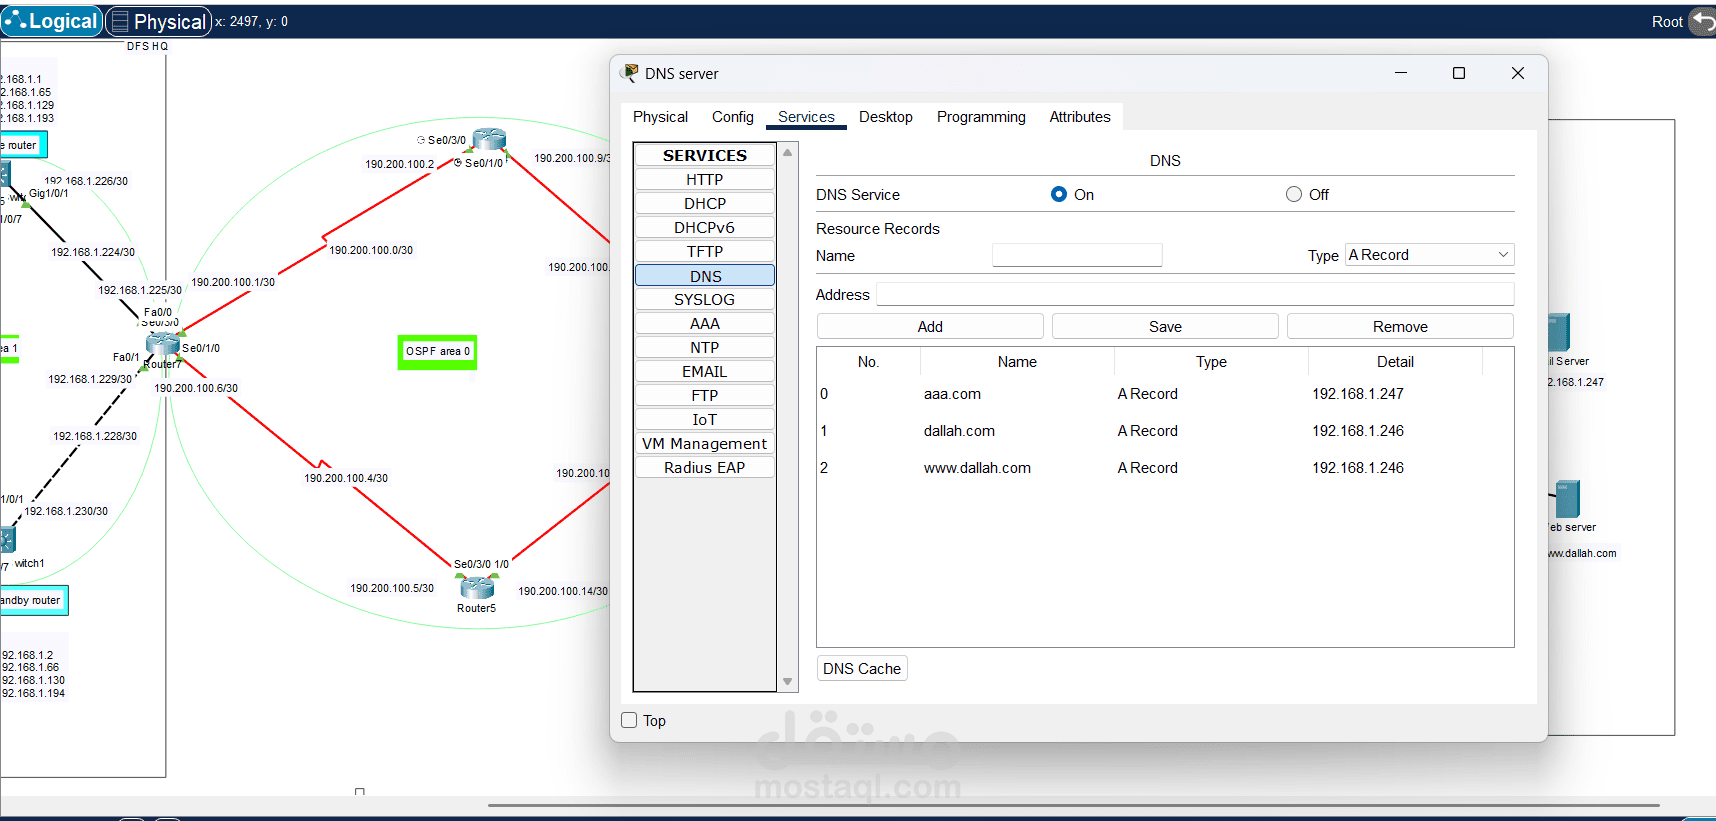Open the Desktop tab
This screenshot has height=821, width=1716.
point(886,117)
